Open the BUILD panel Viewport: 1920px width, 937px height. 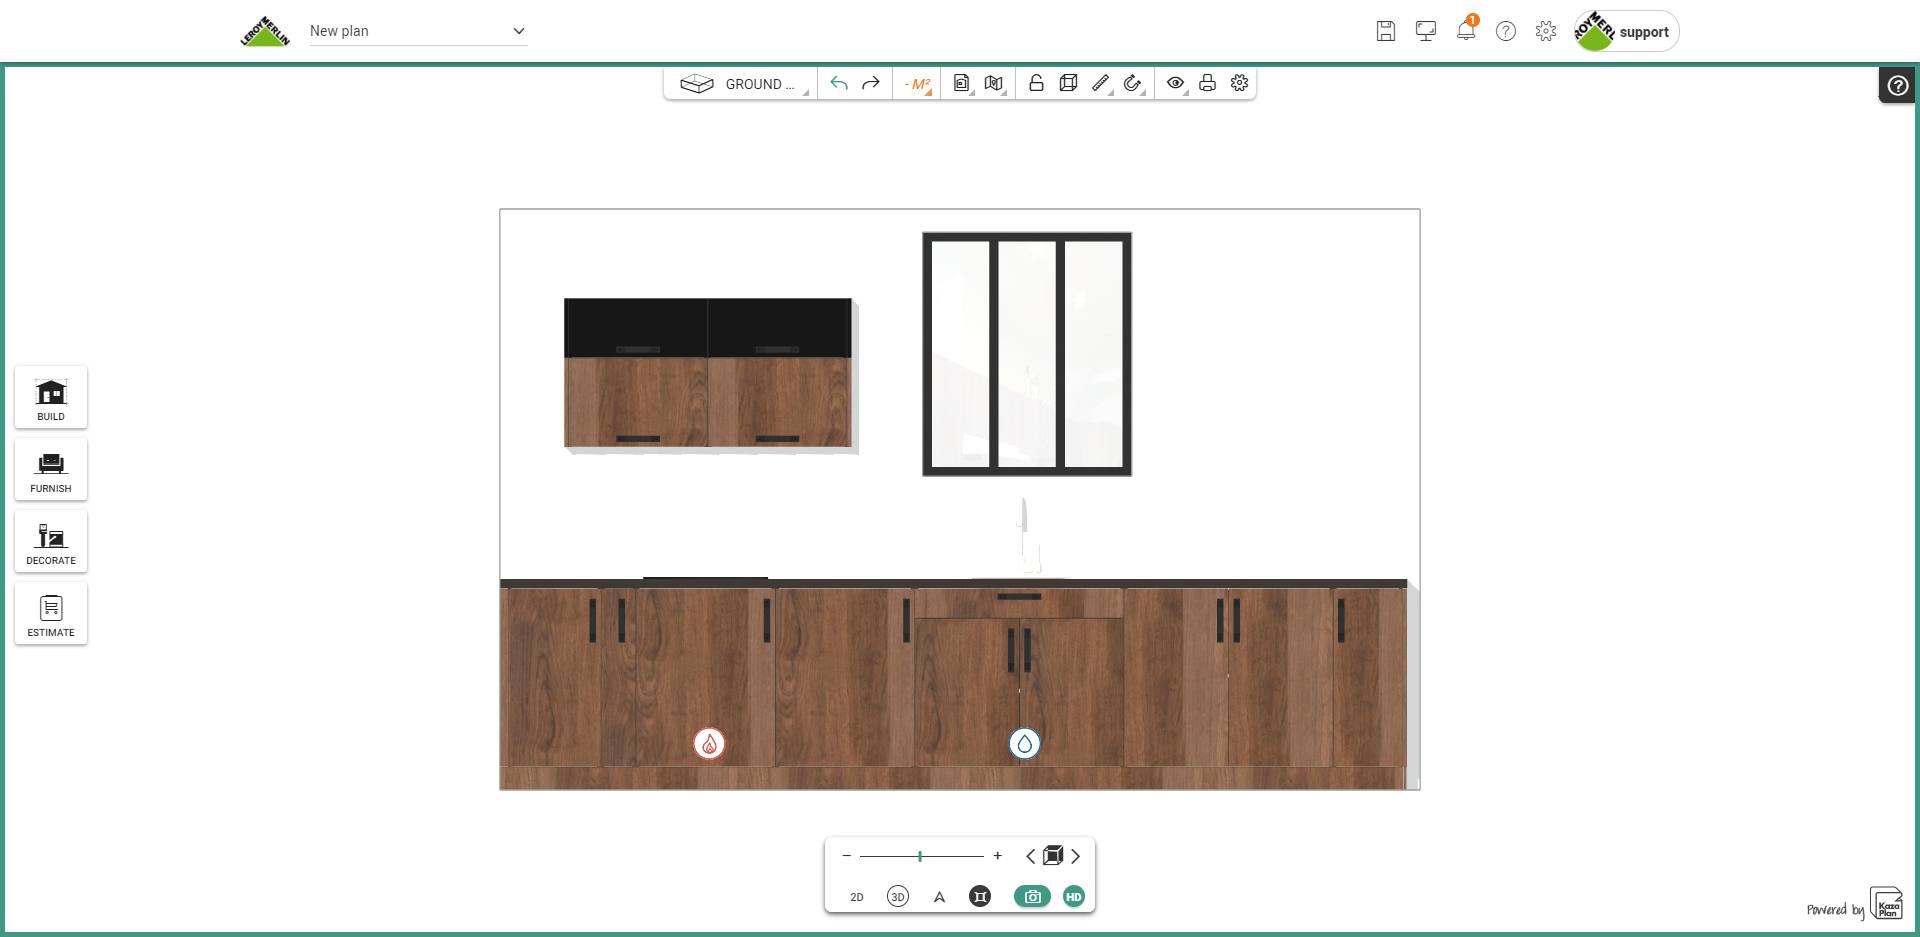tap(51, 398)
